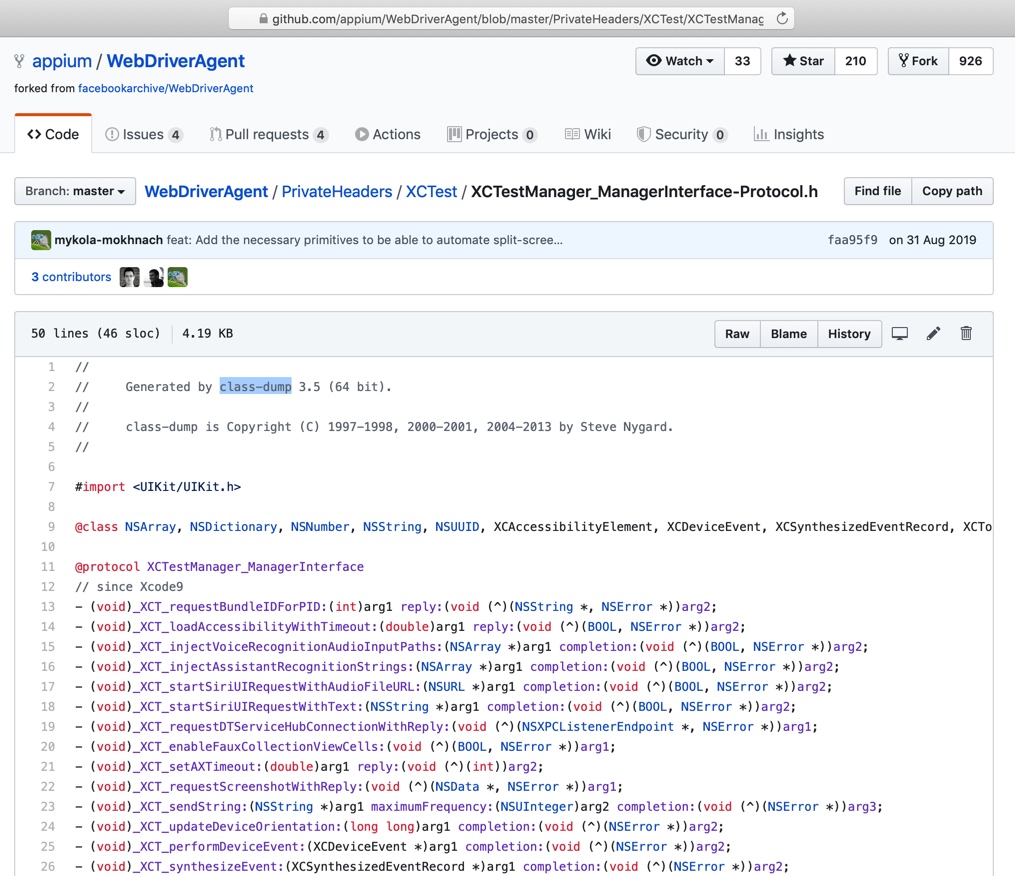Click the on 31 Aug 2019 commit date

(932, 240)
